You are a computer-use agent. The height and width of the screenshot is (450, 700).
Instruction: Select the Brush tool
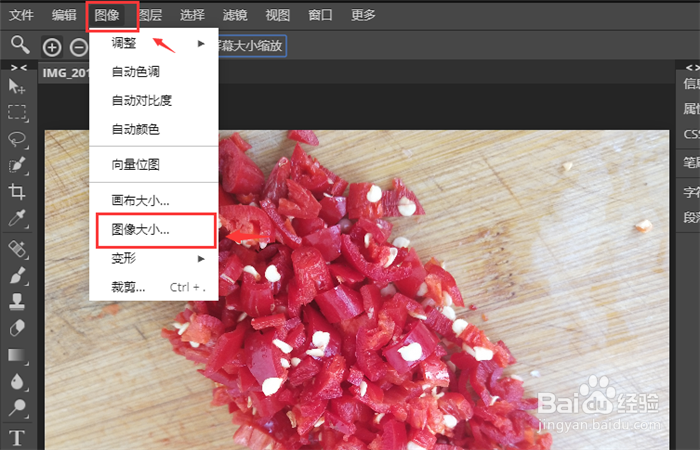coord(17,275)
